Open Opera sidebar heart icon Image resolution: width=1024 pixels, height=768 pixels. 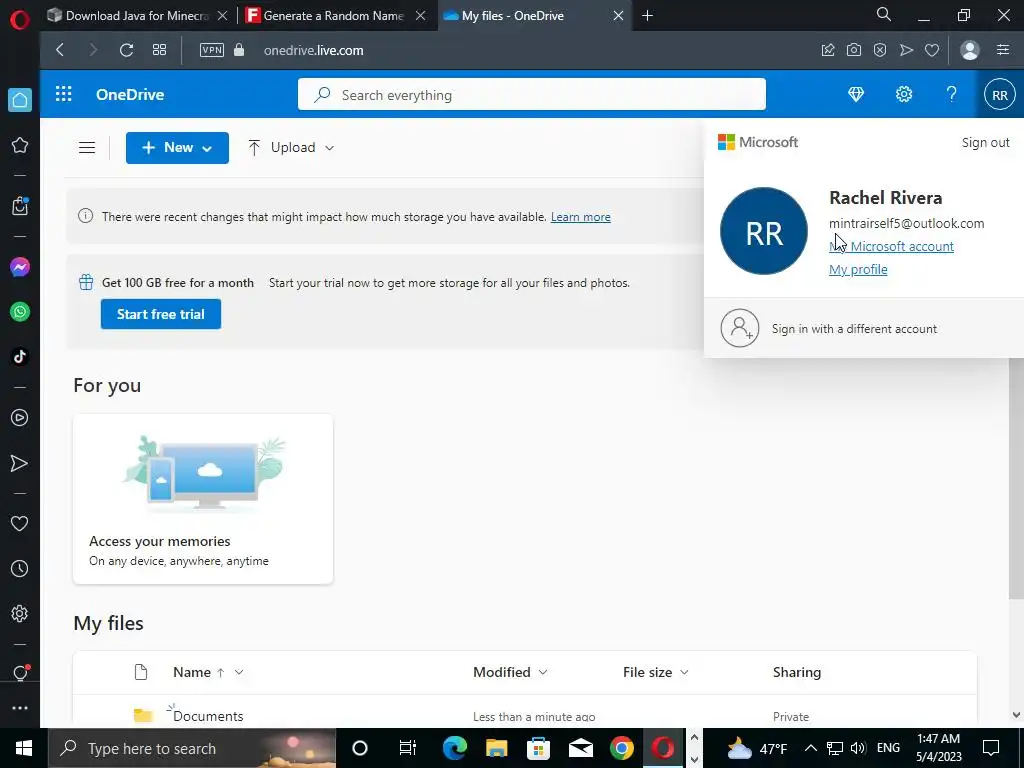20,523
